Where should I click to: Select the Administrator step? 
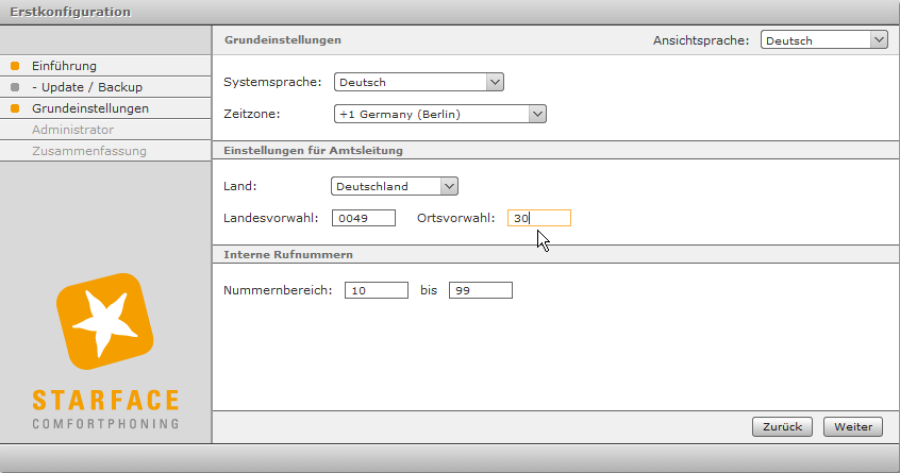coord(106,129)
